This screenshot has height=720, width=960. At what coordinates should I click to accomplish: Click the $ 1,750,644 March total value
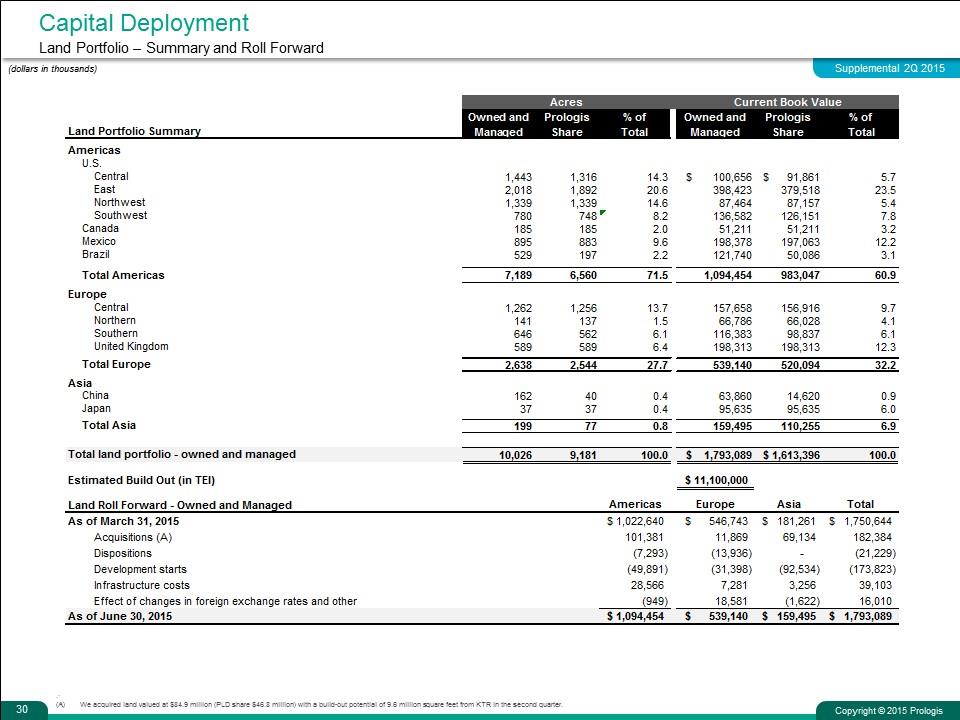coord(861,522)
